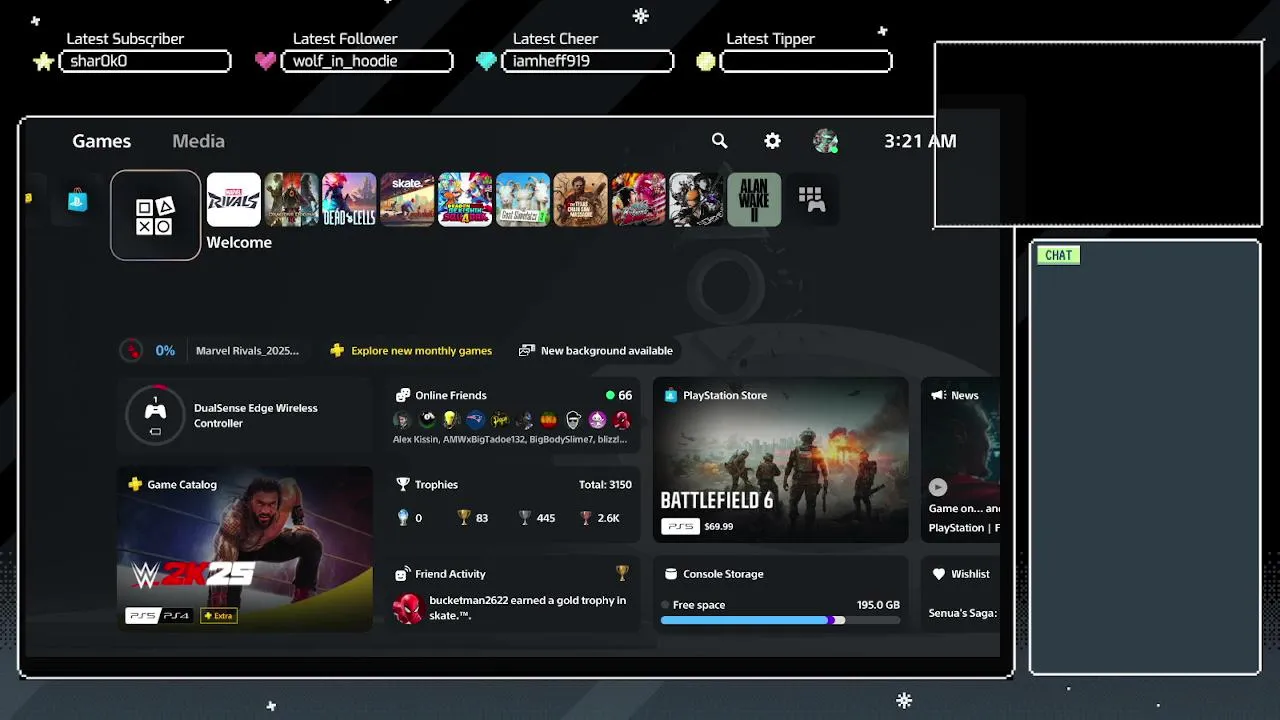Screen dimensions: 1280x720
Task: Select the Welcome hub tile with PlayStation shapes
Action: [155, 215]
